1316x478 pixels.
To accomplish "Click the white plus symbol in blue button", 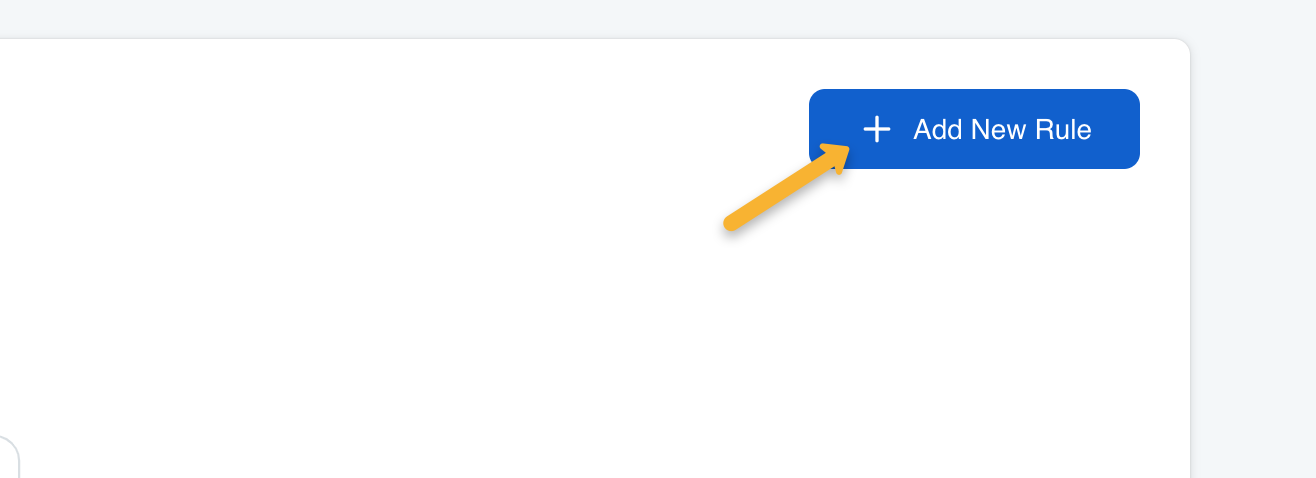I will tap(877, 129).
